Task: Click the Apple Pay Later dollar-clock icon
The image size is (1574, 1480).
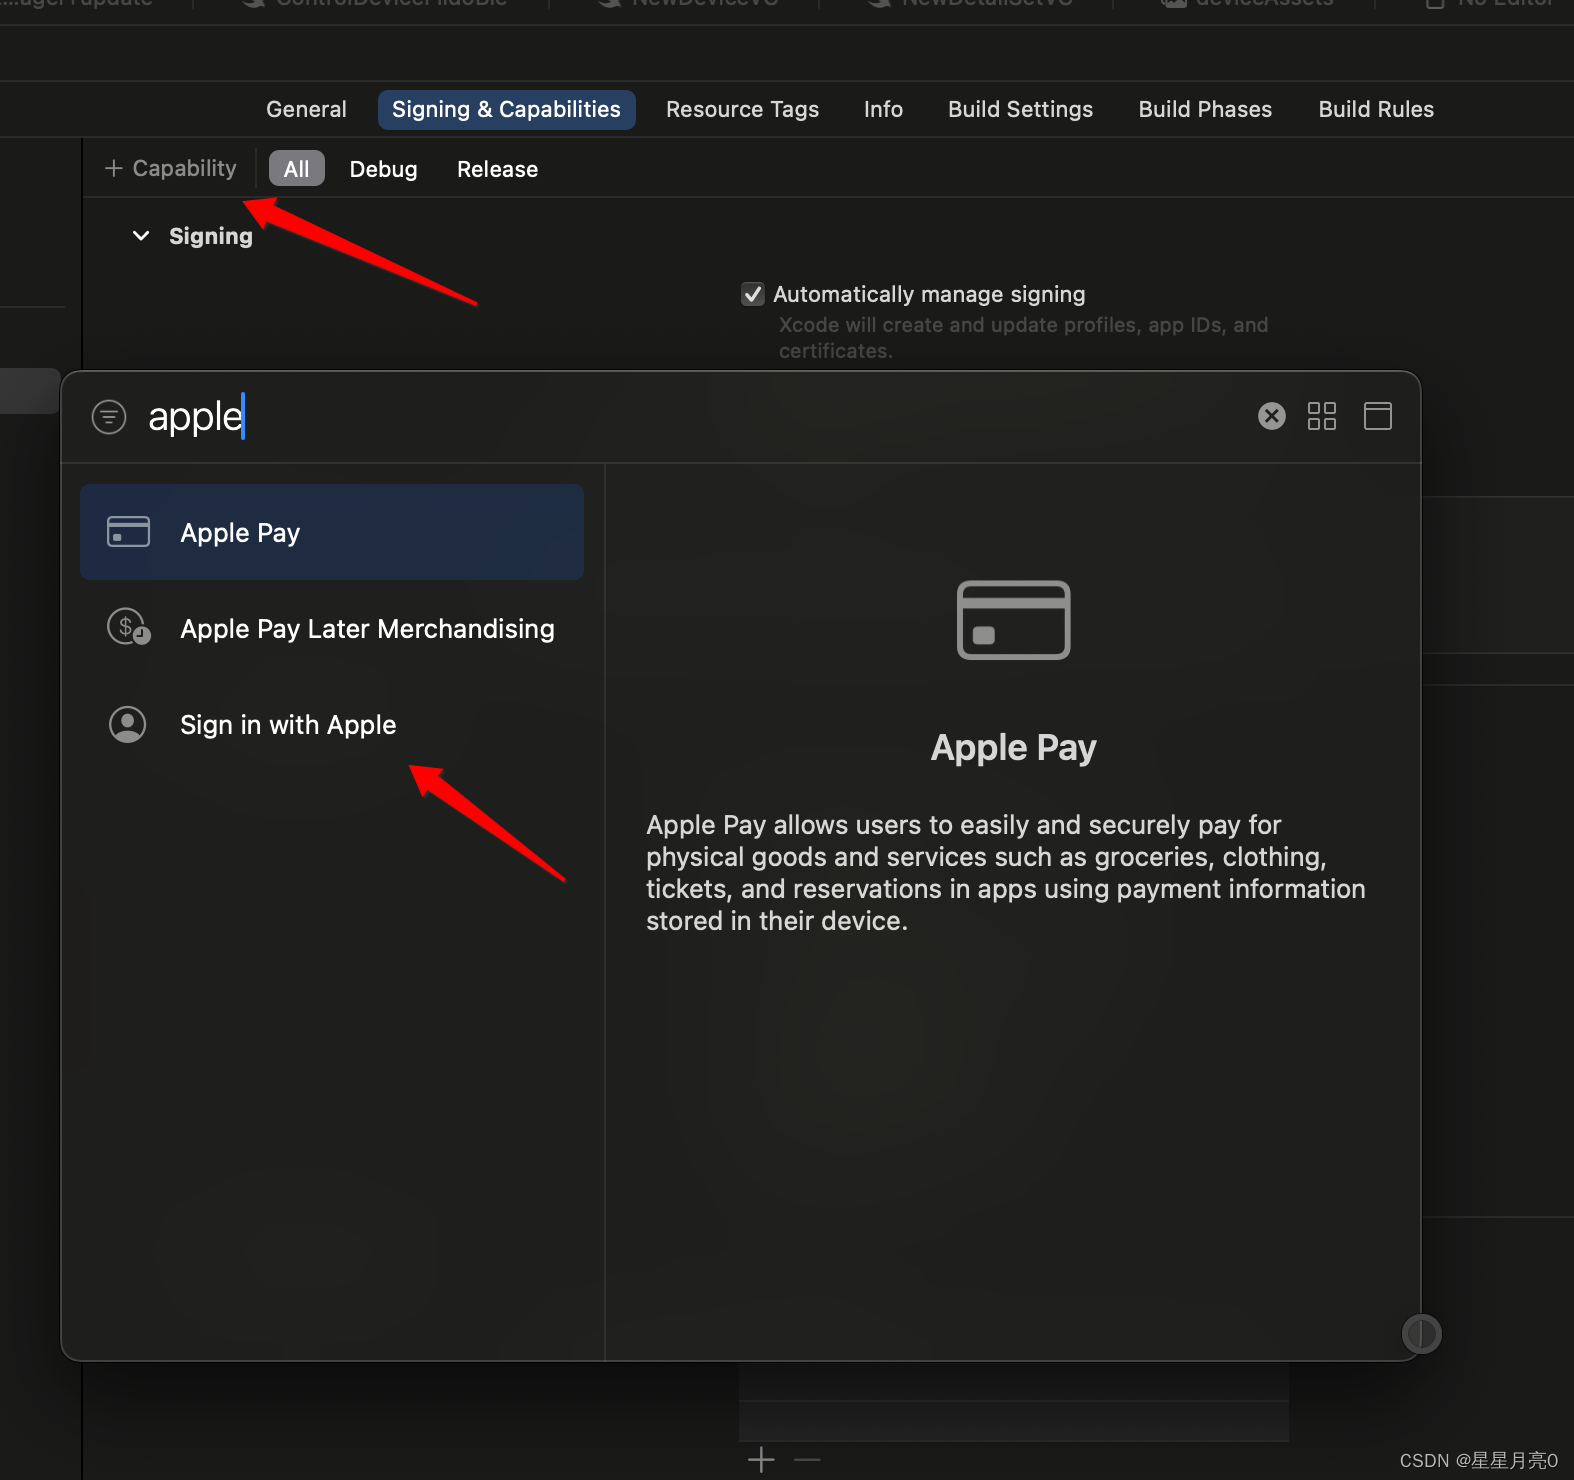Action: coord(128,627)
